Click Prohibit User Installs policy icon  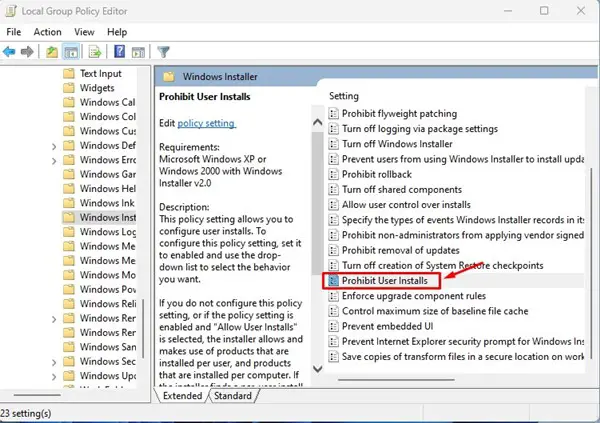point(334,281)
